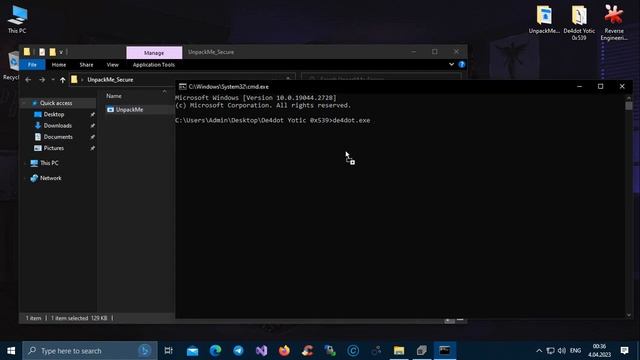Open De4dot Yotic 0x539 desktop folder
Viewport: 640px width, 360px height.
coord(579,22)
